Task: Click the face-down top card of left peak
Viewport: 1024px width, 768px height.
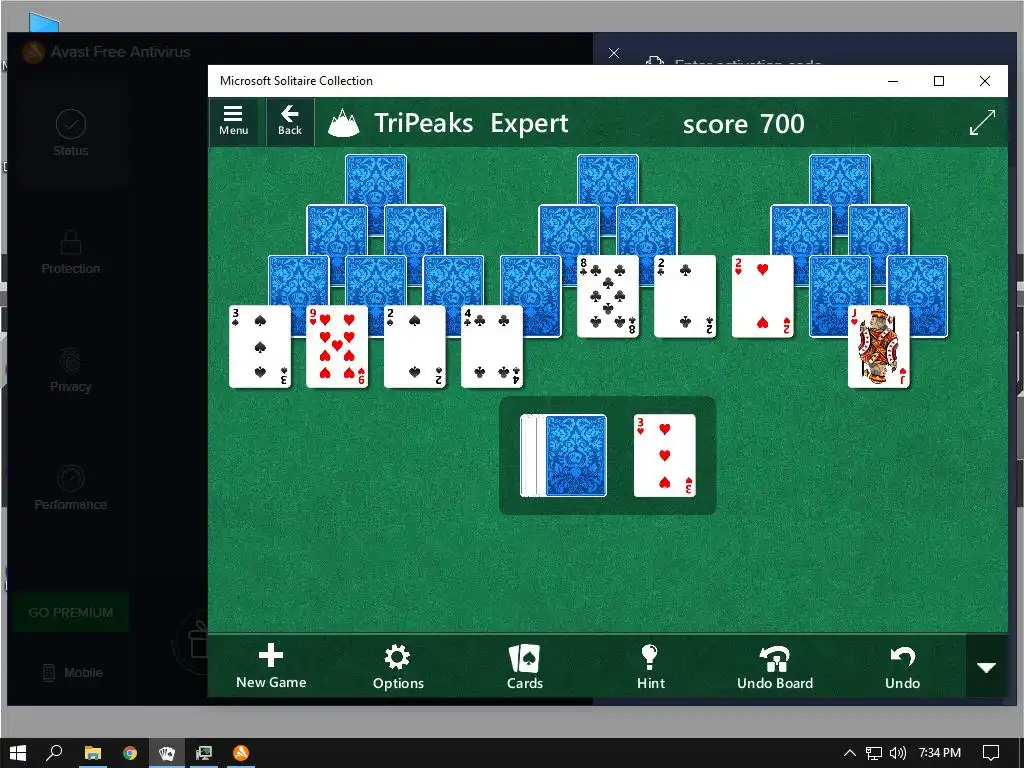Action: (x=376, y=180)
